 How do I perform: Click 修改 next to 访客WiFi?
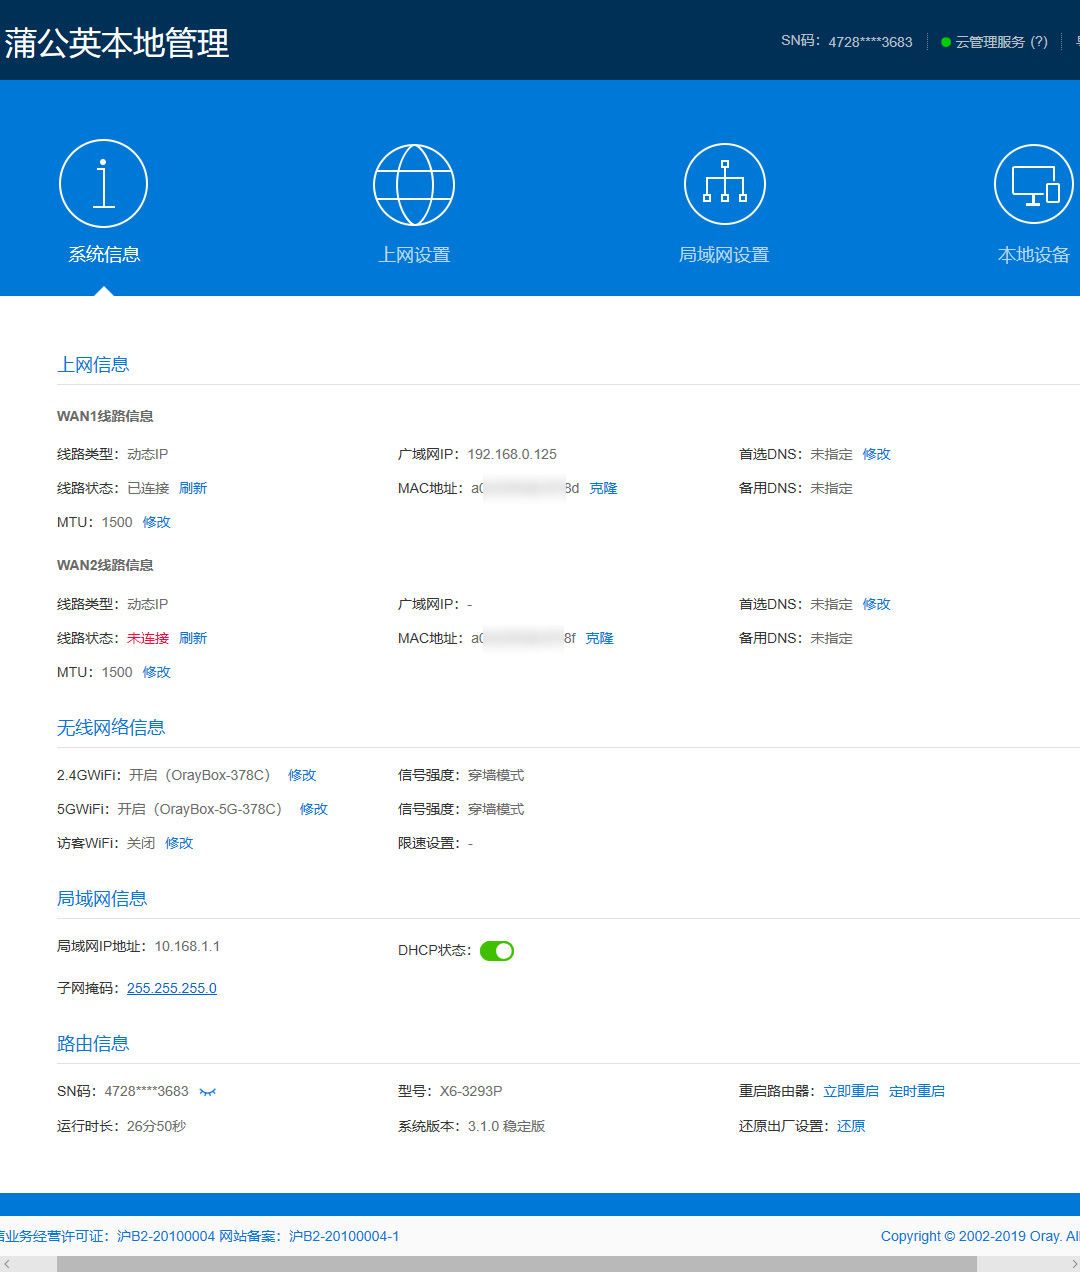pyautogui.click(x=179, y=843)
